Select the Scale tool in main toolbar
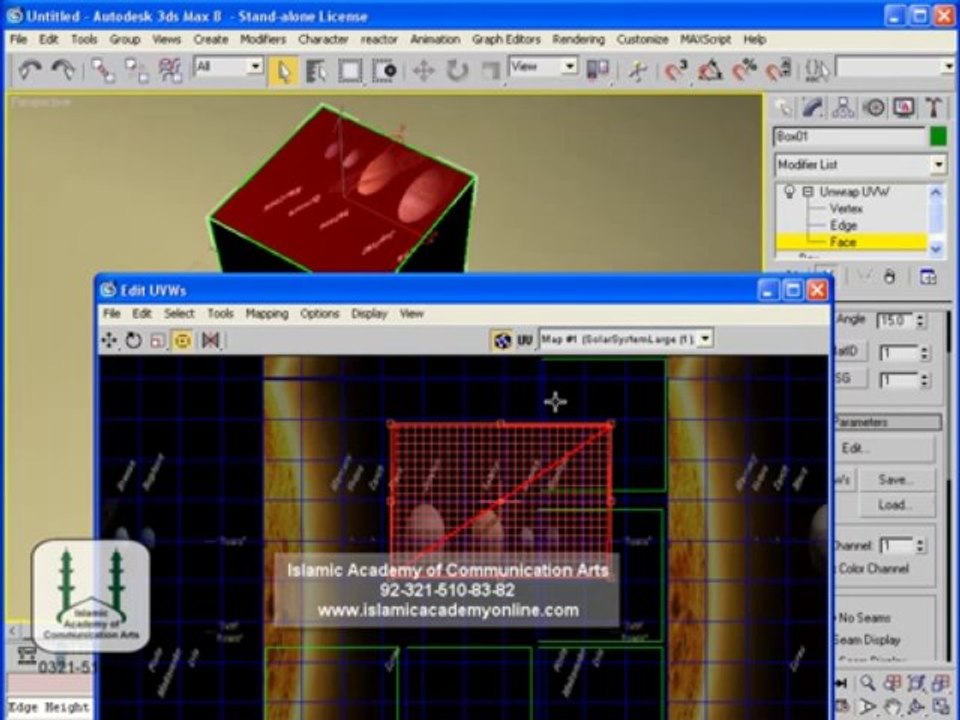Screen dimensions: 960x720 pos(490,71)
